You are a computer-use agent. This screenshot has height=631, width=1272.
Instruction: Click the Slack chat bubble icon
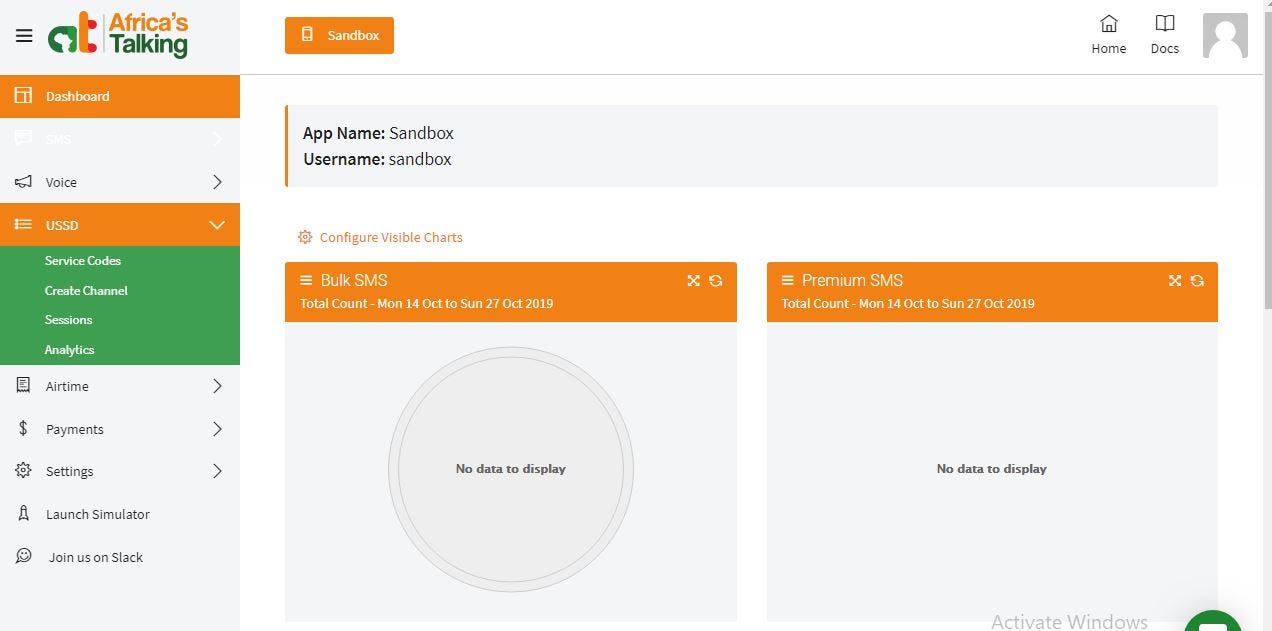click(23, 556)
